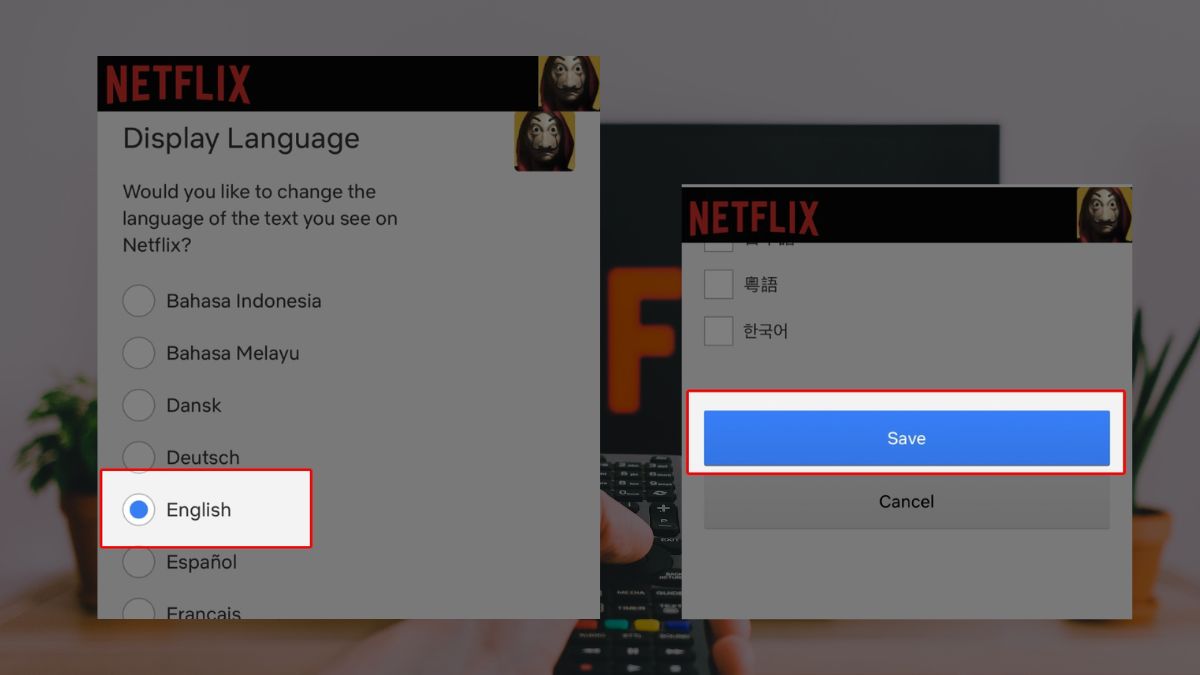
Task: Choose Bahasa Melayu as display language
Action: [x=139, y=353]
